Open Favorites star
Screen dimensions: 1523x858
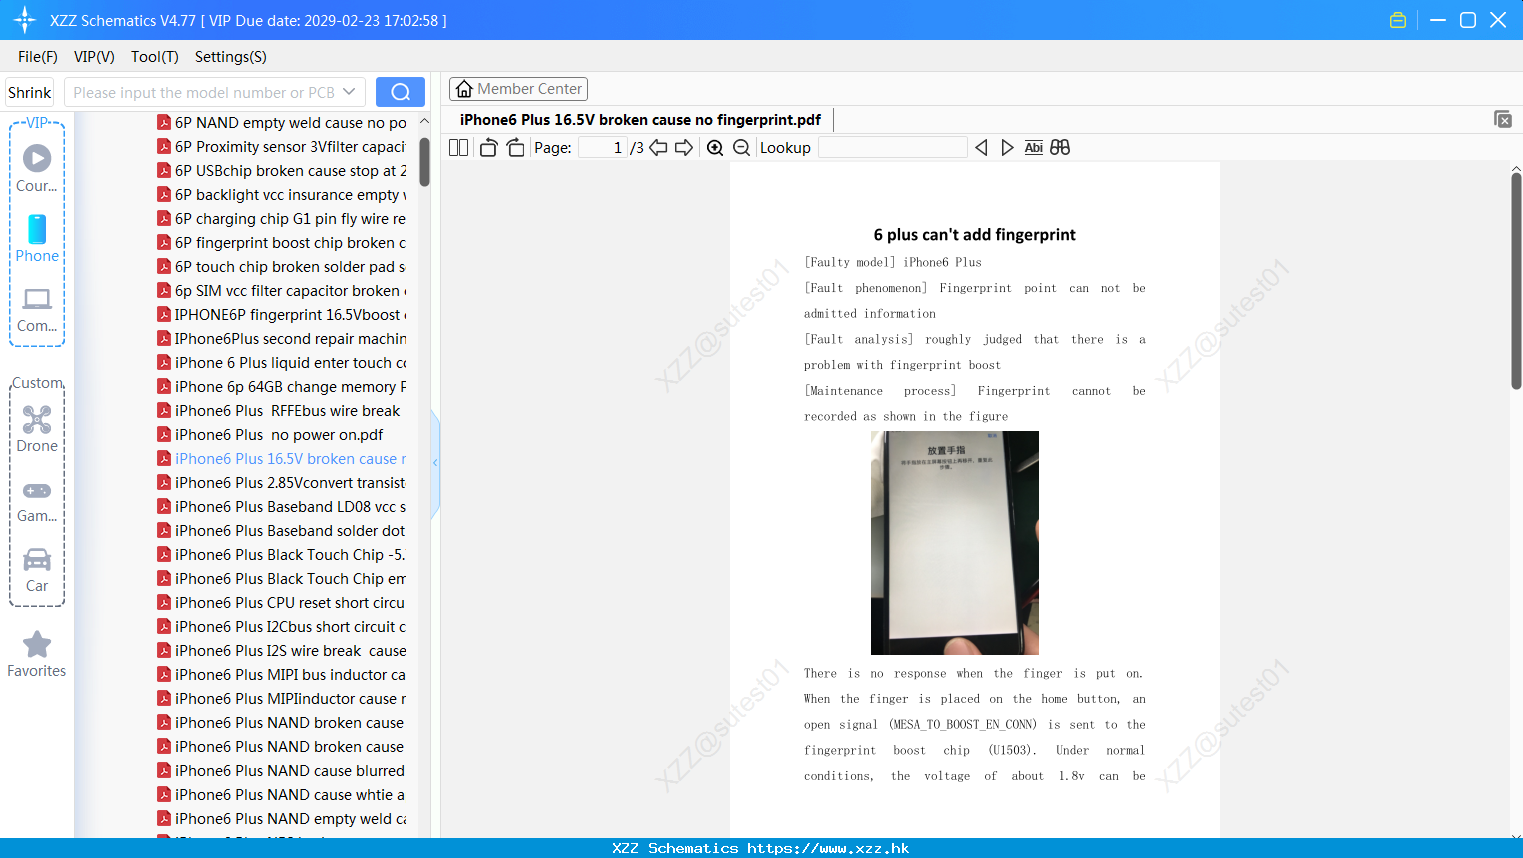coord(37,654)
